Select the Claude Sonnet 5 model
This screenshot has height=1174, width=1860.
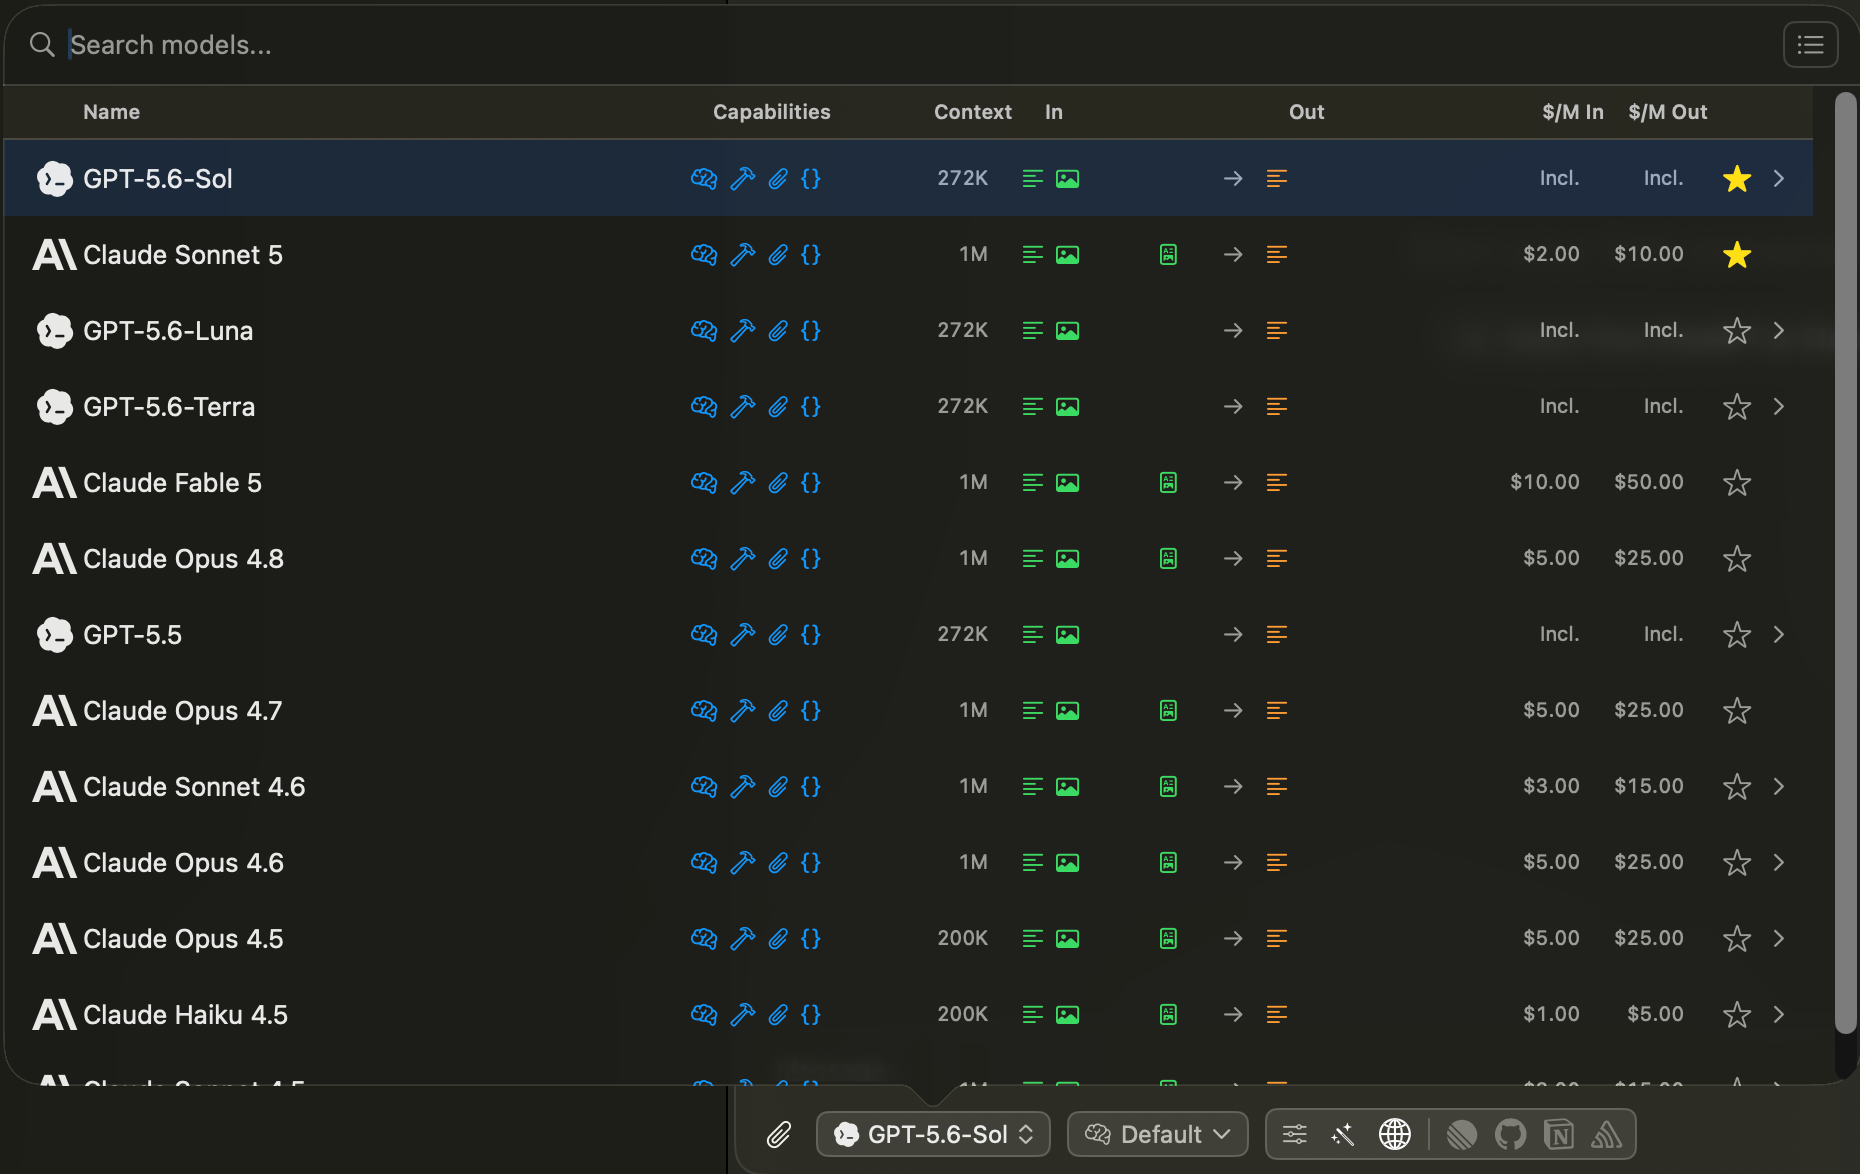pyautogui.click(x=908, y=254)
